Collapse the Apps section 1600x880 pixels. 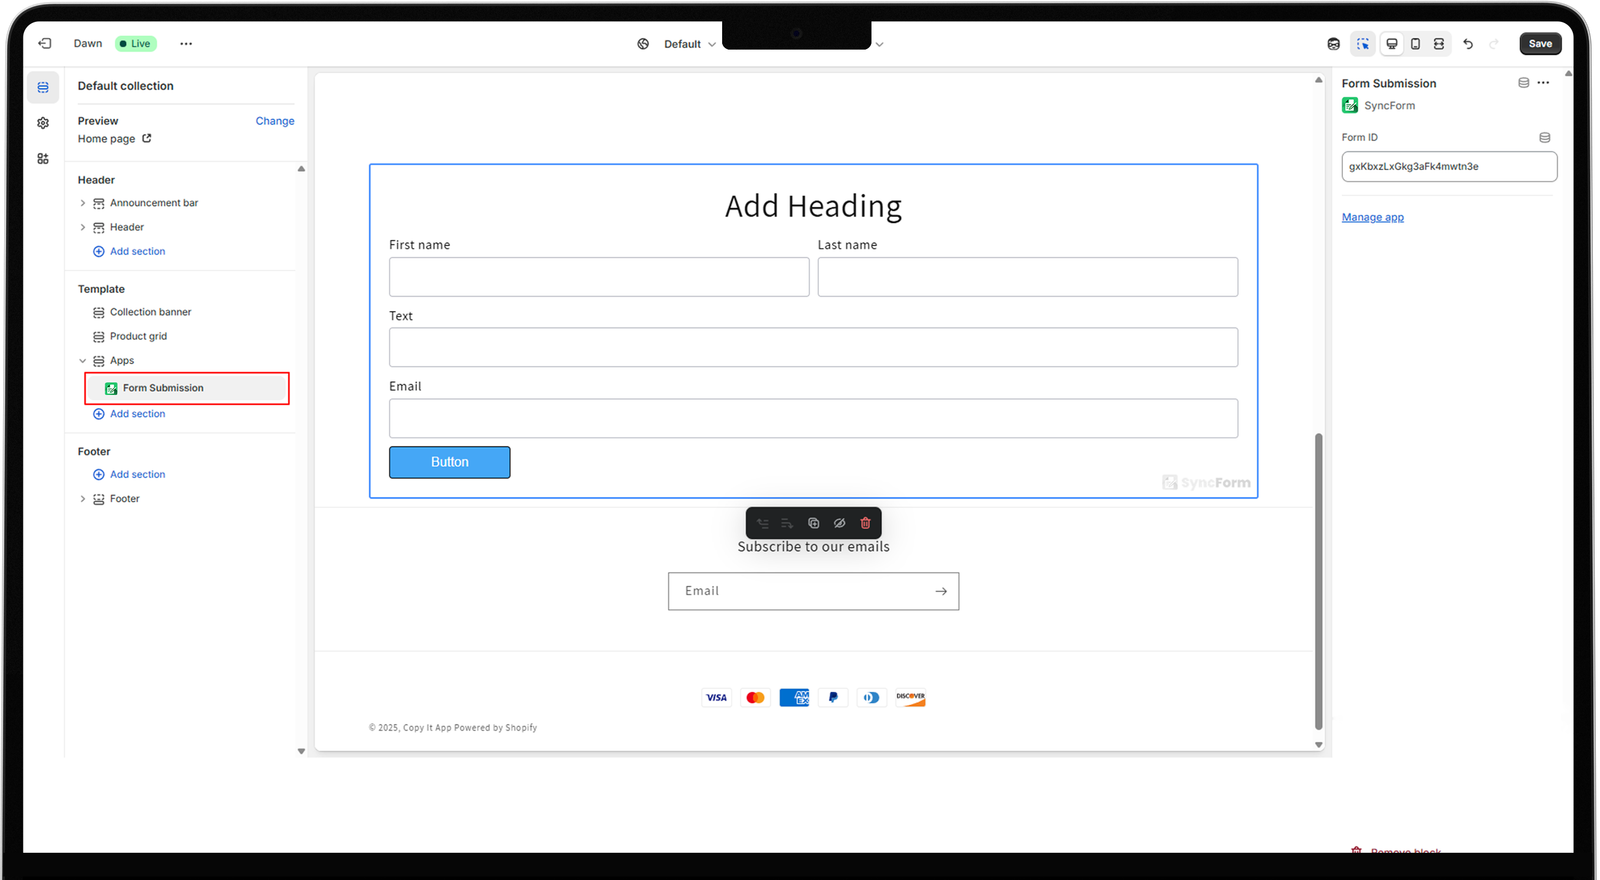click(x=83, y=361)
